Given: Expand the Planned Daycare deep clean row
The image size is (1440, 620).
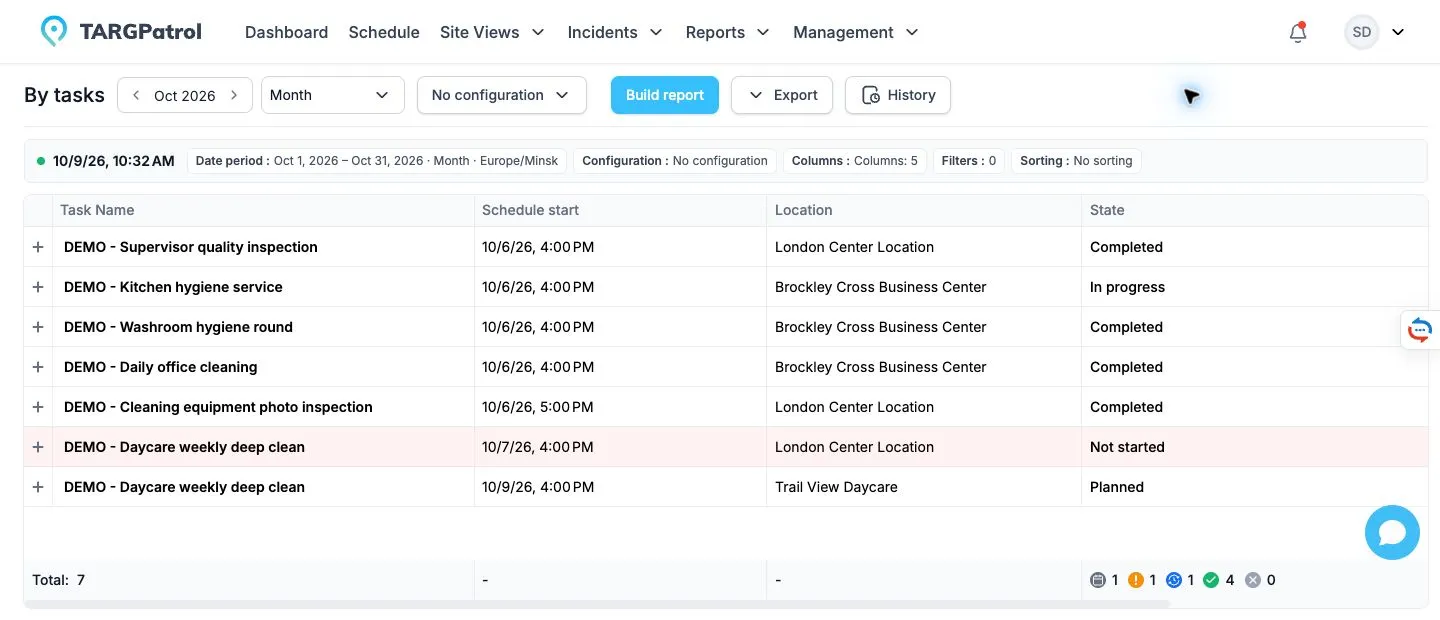Looking at the screenshot, I should coord(38,487).
